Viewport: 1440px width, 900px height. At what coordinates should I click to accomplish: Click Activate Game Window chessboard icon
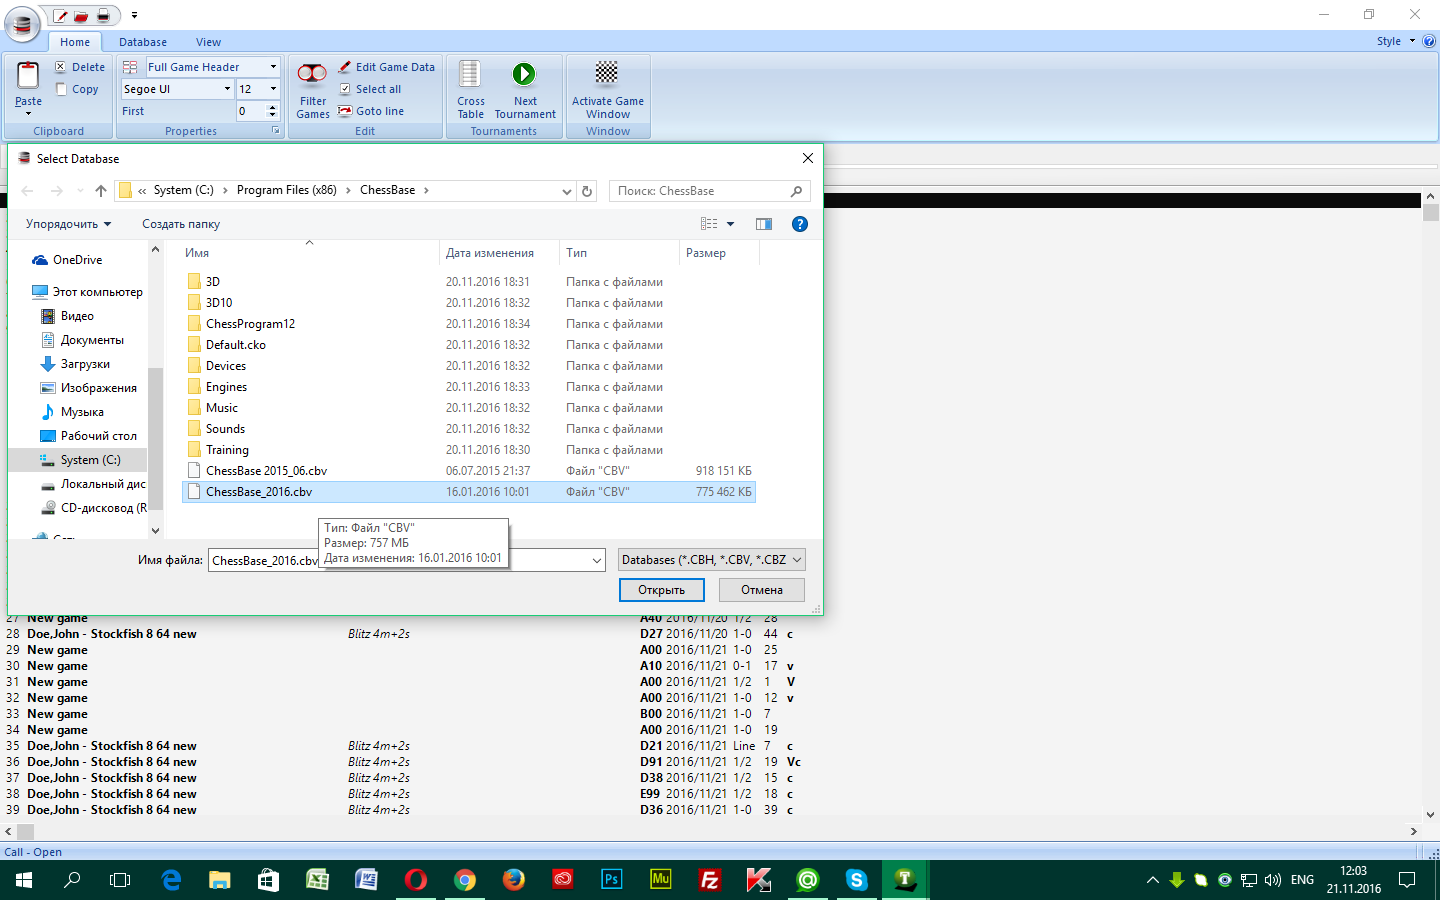click(x=607, y=74)
